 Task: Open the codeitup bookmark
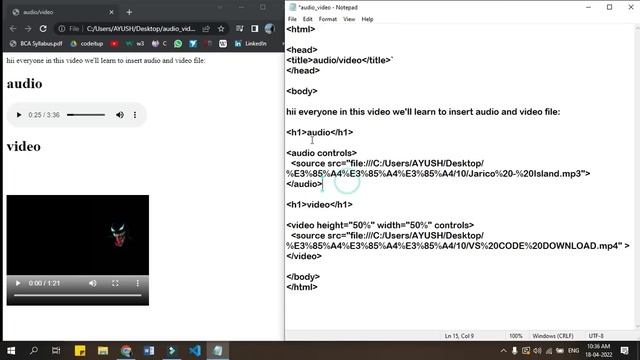[x=87, y=44]
